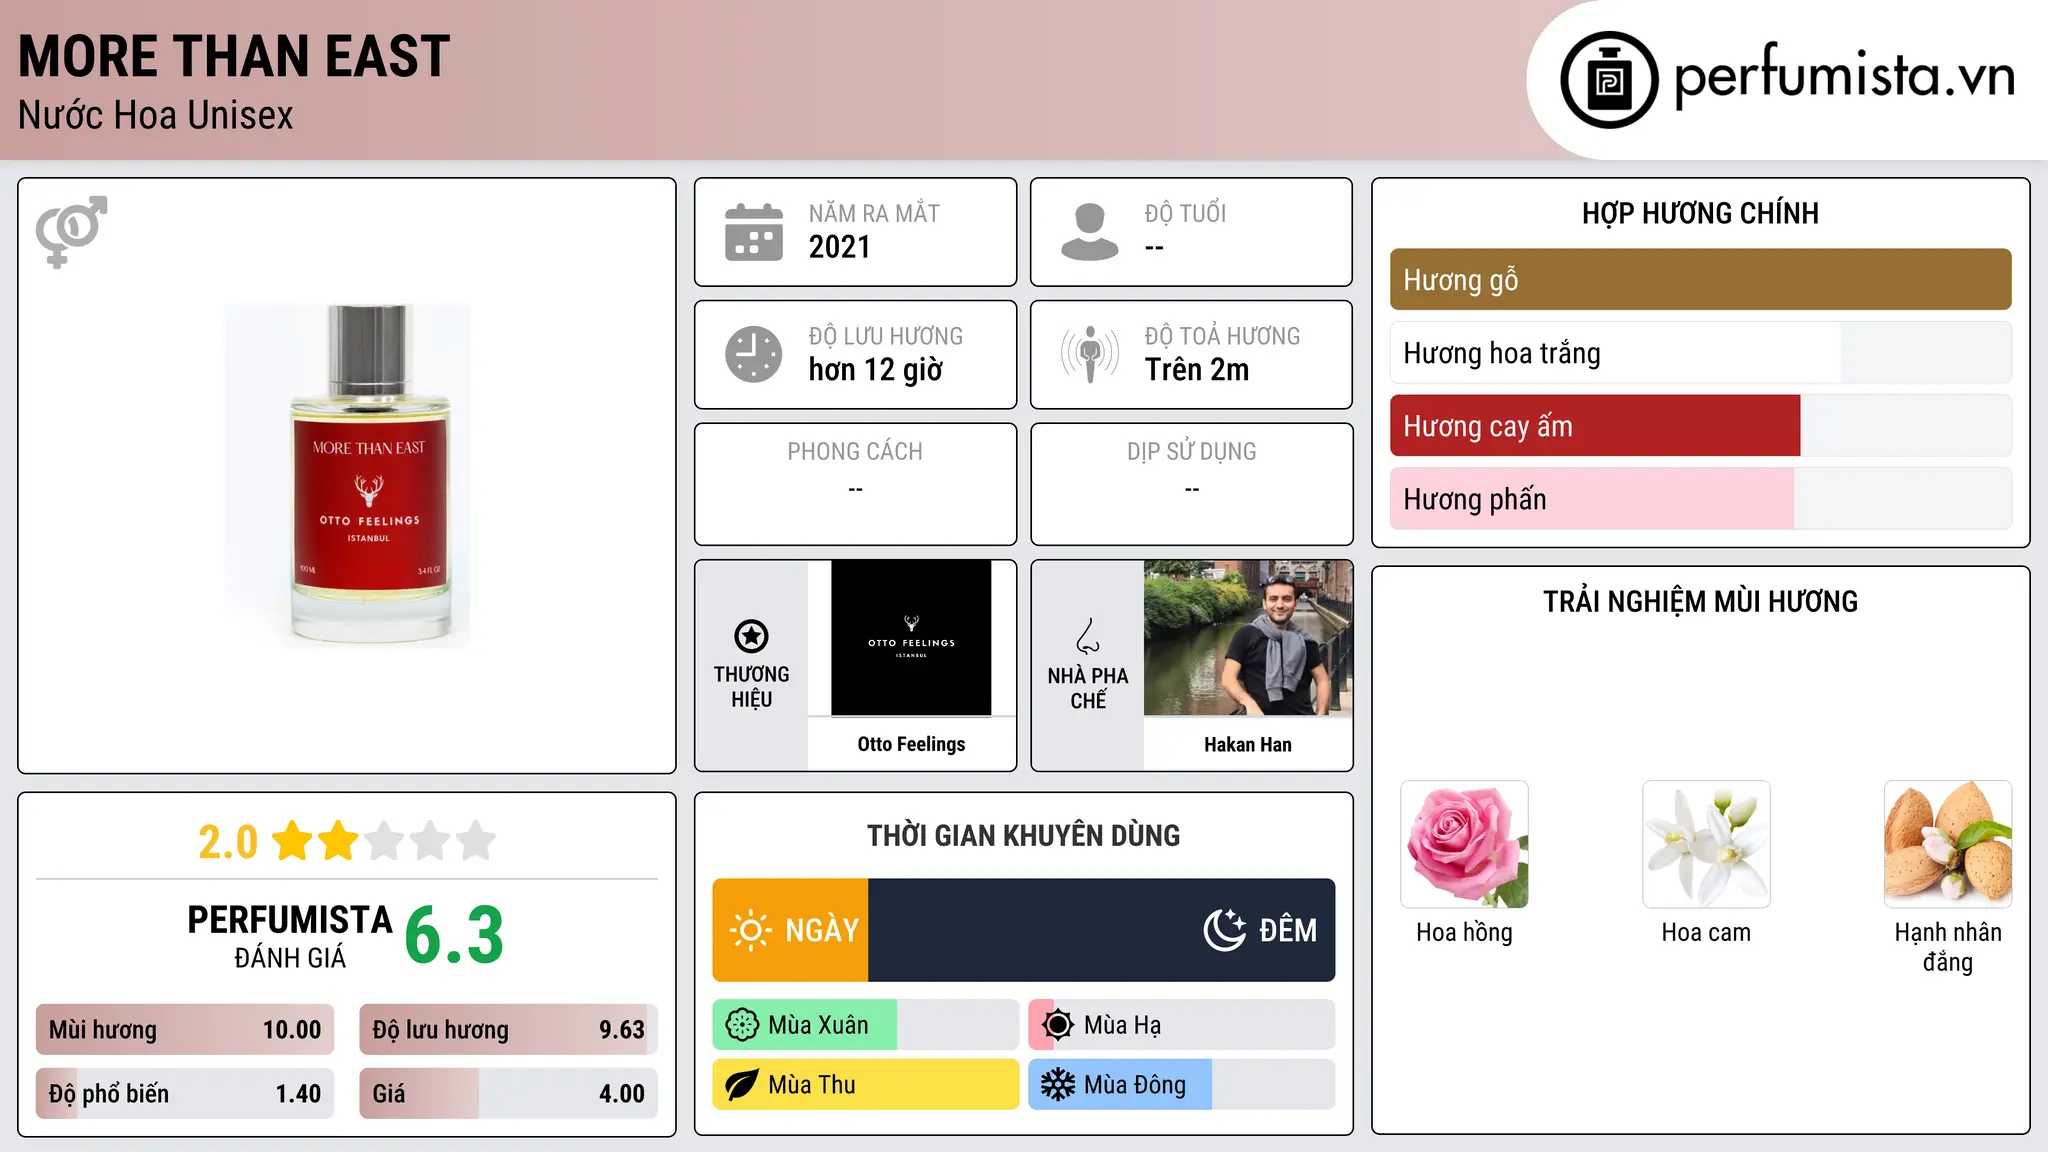
Task: Click the dark Đêm night segment
Action: [x=1102, y=930]
